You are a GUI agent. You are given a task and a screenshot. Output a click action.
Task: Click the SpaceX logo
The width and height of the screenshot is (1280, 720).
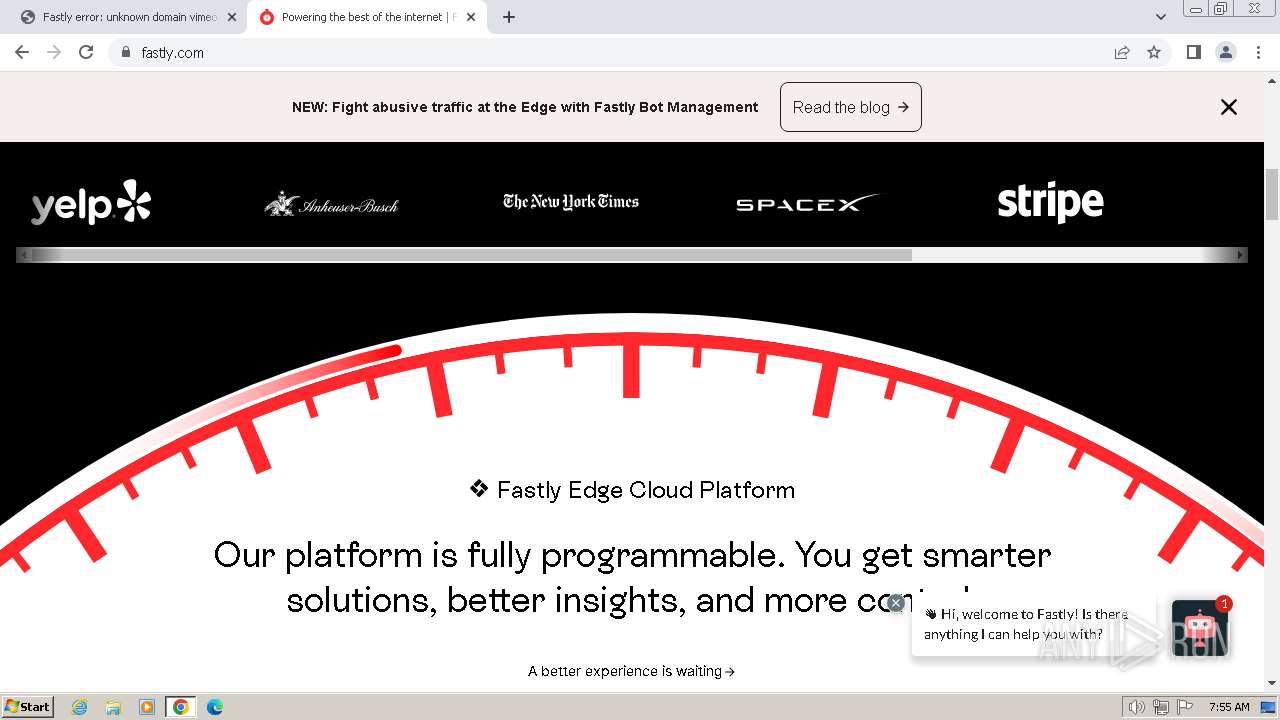807,203
